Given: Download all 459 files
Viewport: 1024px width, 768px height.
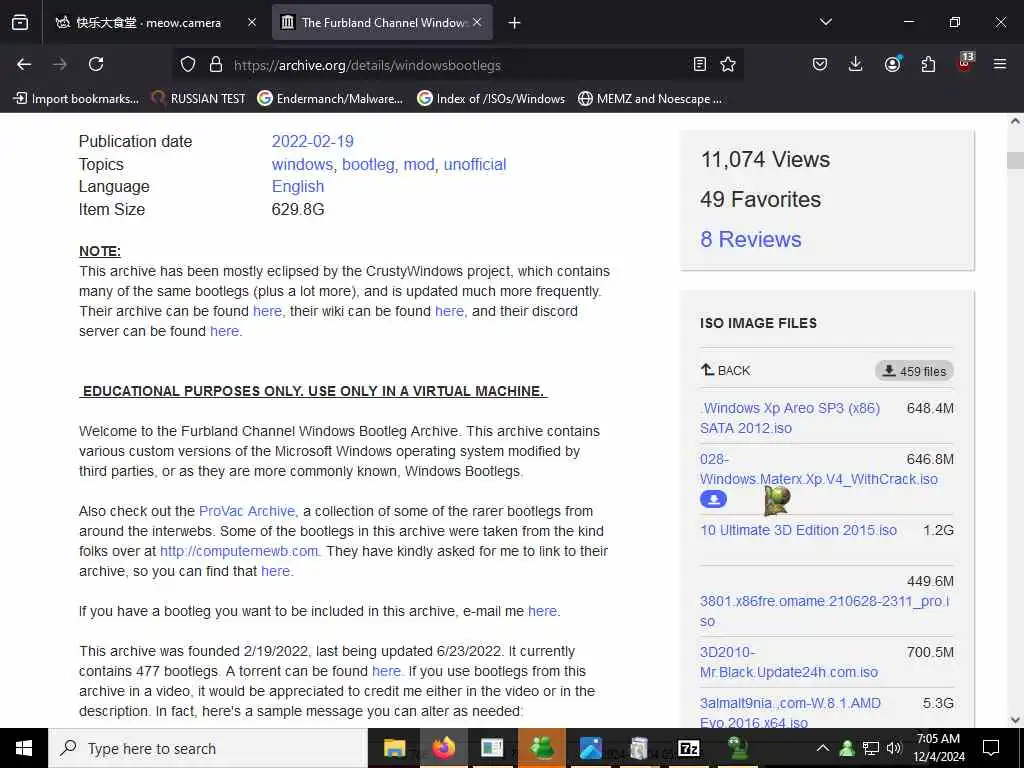Looking at the screenshot, I should tap(914, 371).
